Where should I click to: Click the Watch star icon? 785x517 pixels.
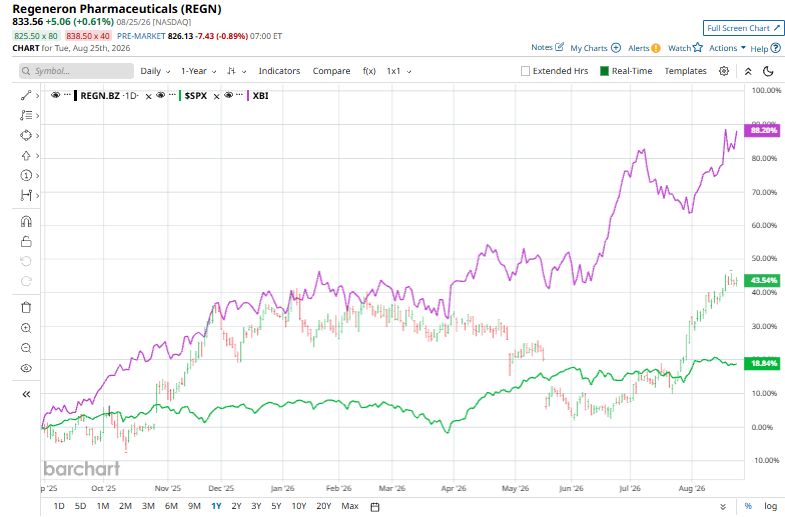tap(698, 48)
